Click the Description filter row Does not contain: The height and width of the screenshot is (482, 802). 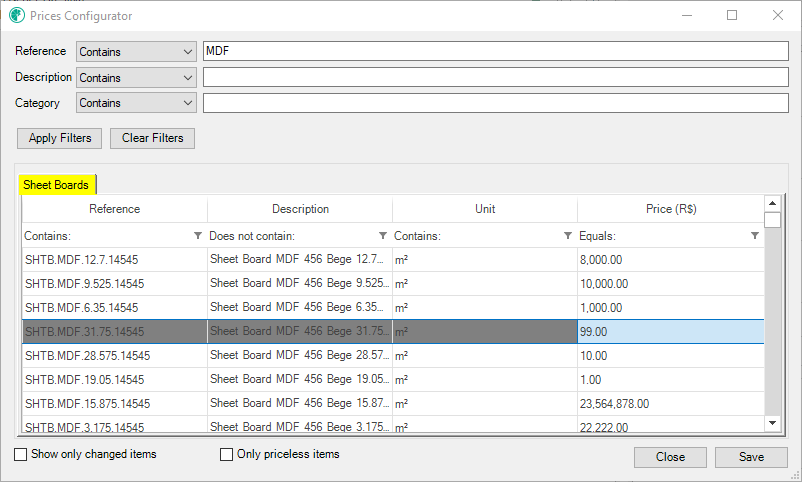pyautogui.click(x=300, y=236)
